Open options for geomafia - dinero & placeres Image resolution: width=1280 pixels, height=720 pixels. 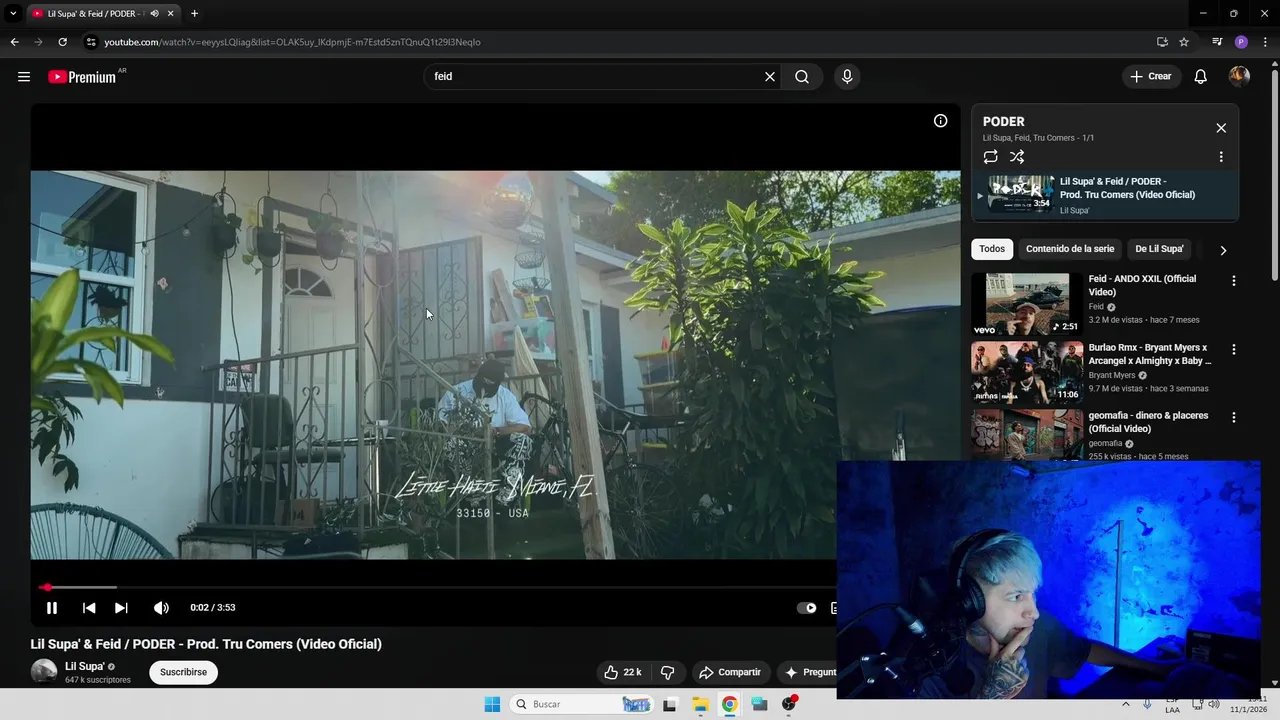pyautogui.click(x=1233, y=417)
